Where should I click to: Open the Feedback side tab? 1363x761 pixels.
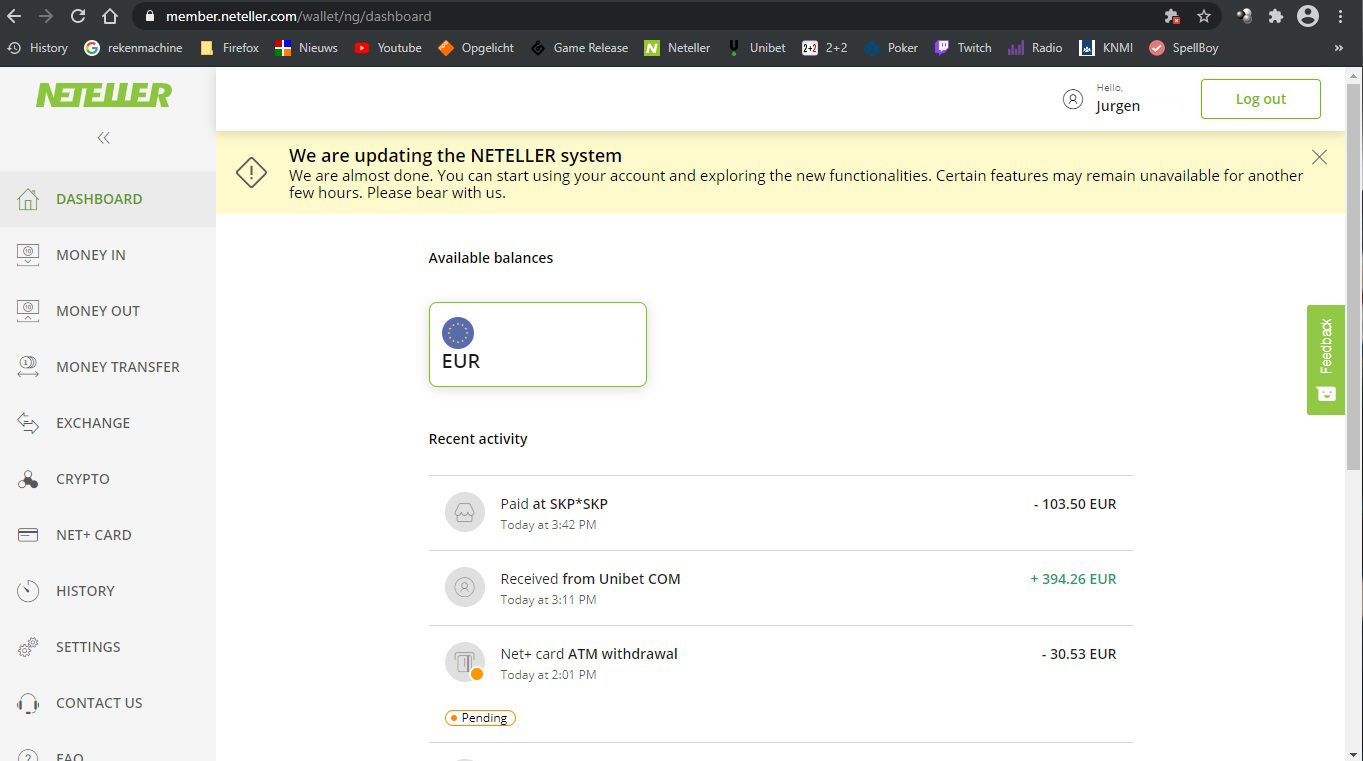(x=1326, y=360)
